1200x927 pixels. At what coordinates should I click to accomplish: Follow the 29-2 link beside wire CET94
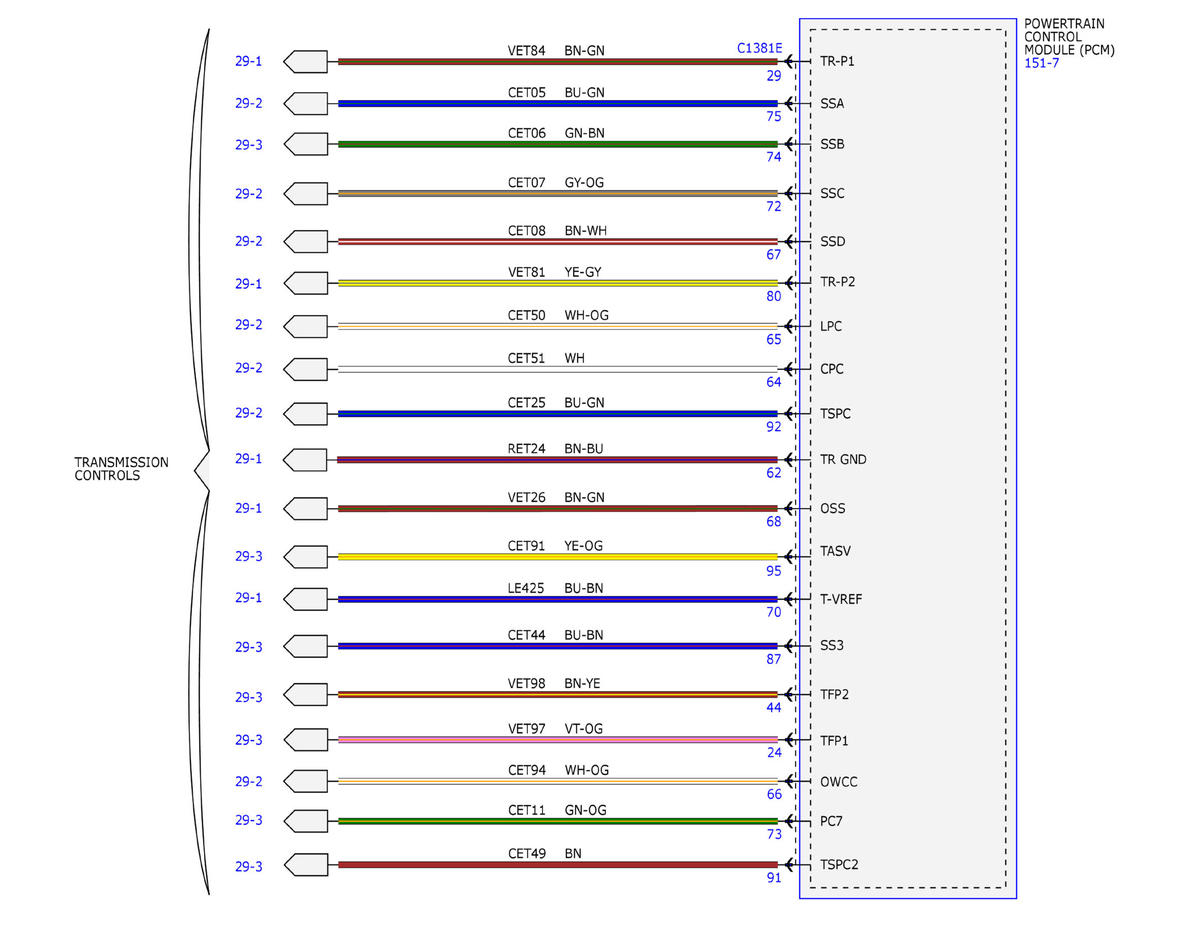click(249, 781)
